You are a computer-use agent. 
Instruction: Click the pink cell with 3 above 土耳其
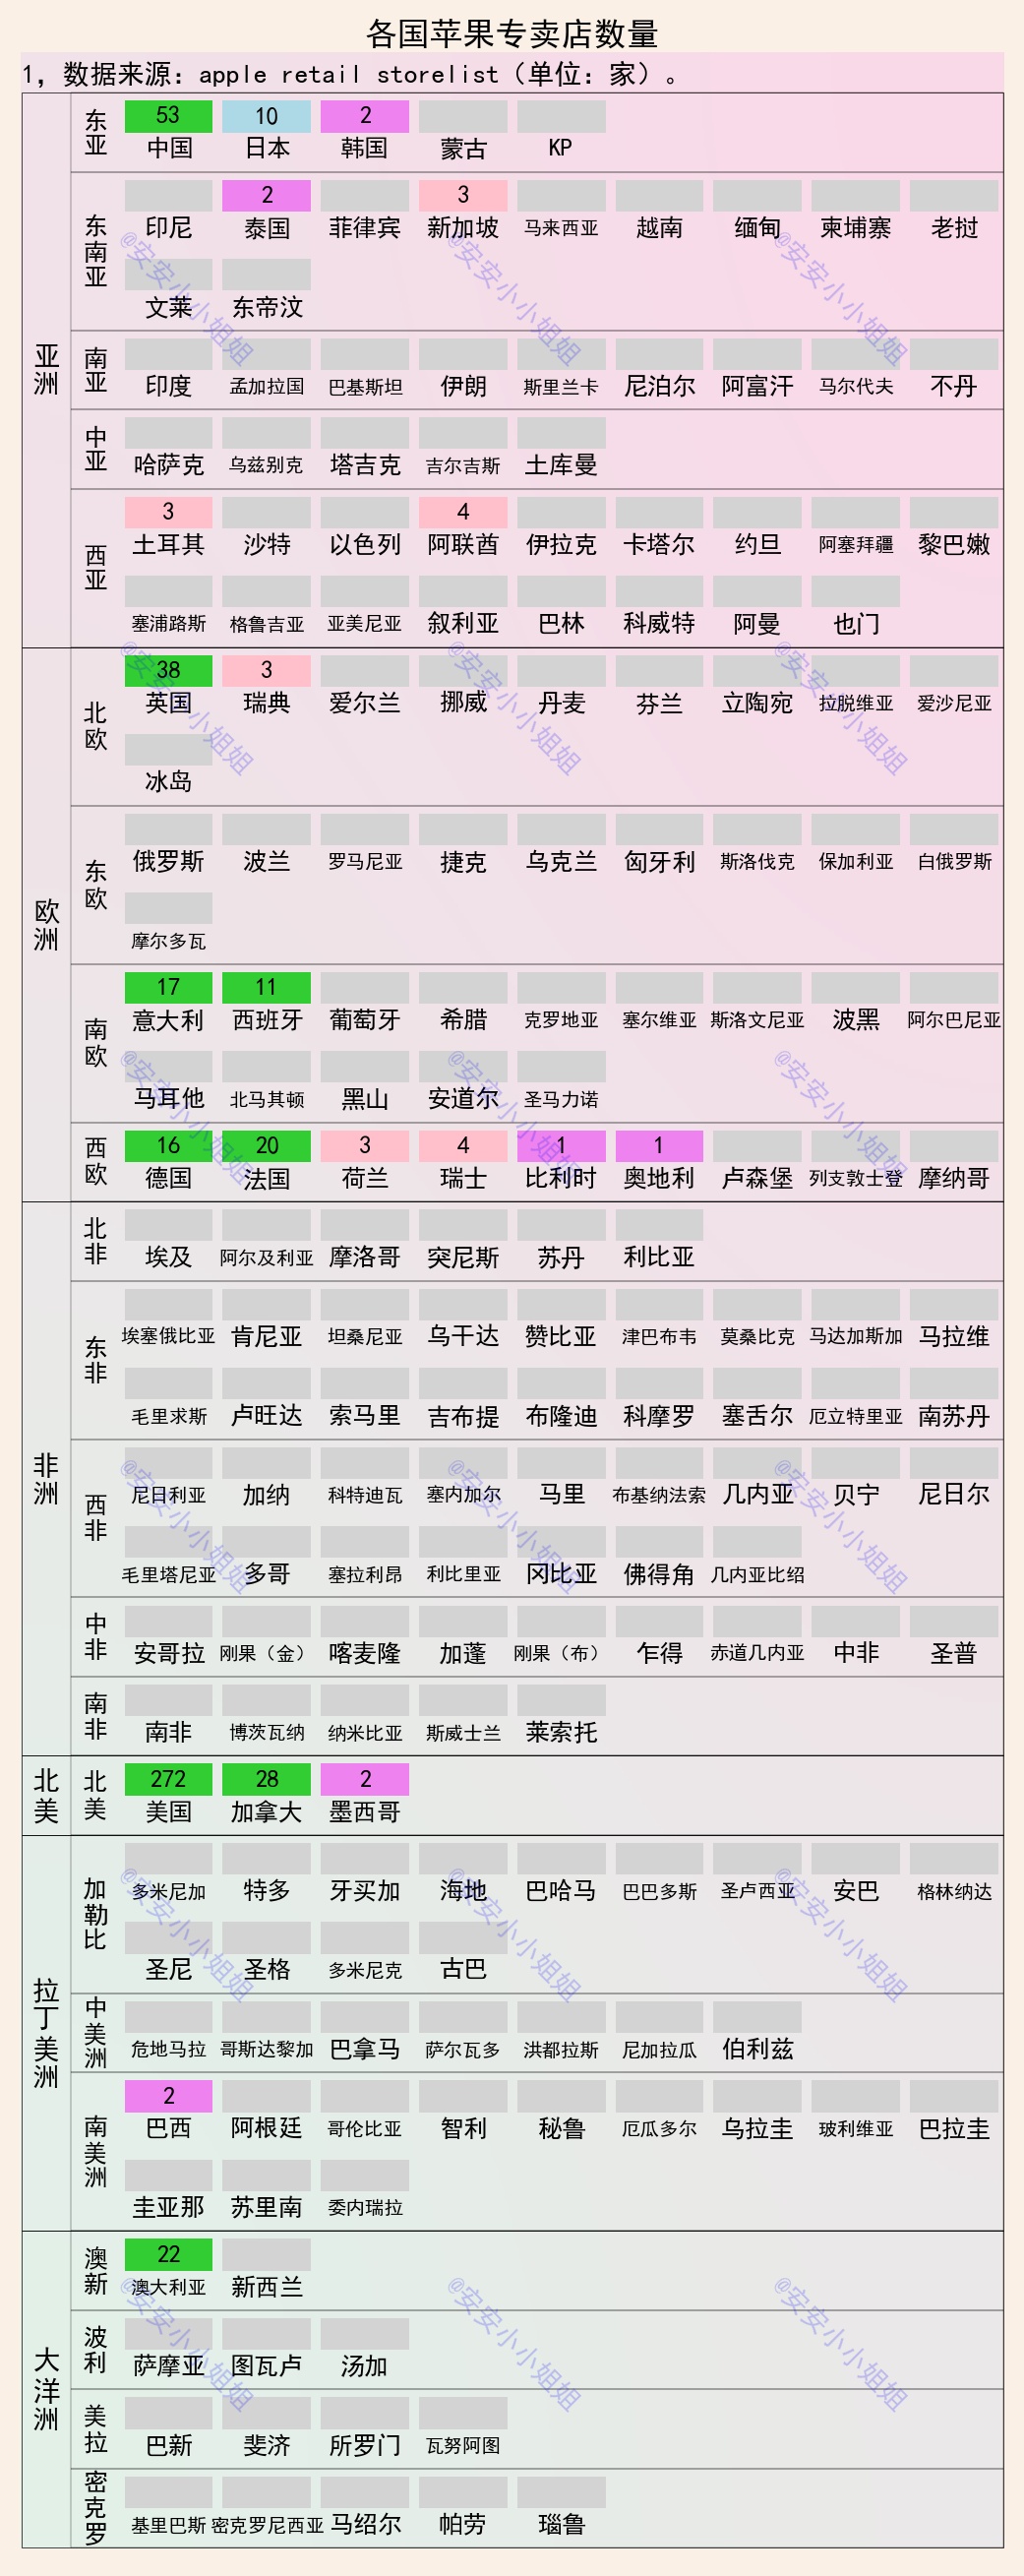[x=168, y=512]
